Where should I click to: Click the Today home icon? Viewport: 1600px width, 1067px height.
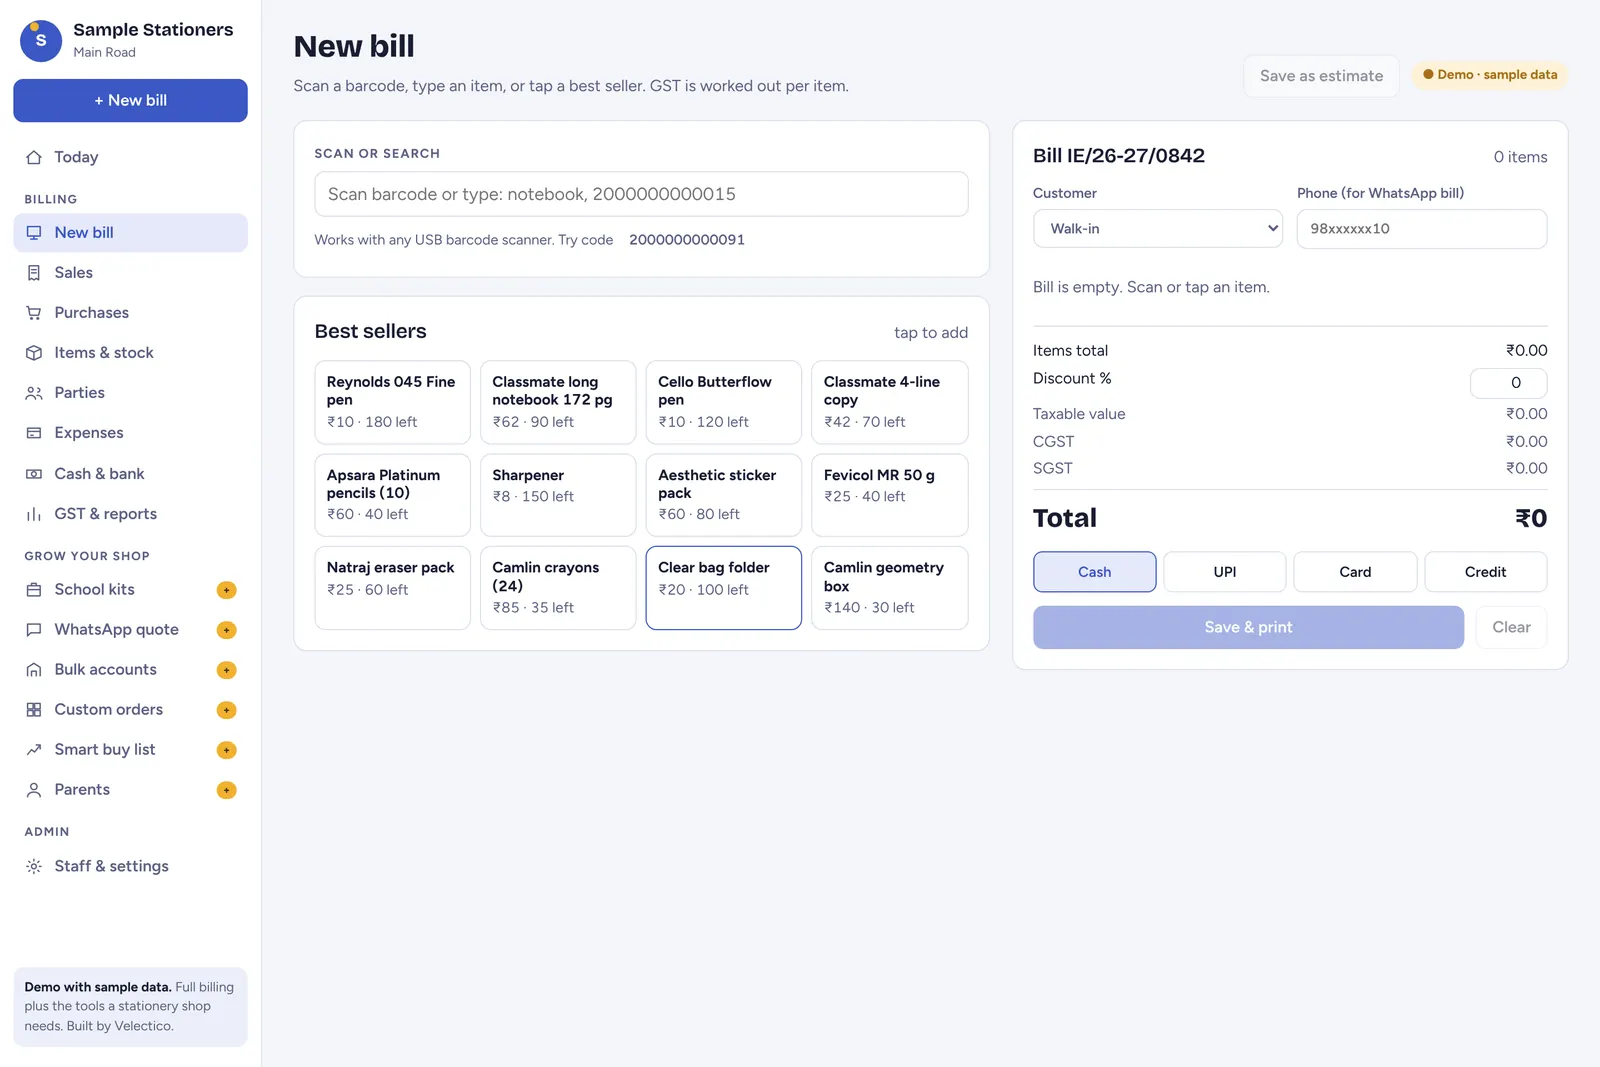pos(34,157)
